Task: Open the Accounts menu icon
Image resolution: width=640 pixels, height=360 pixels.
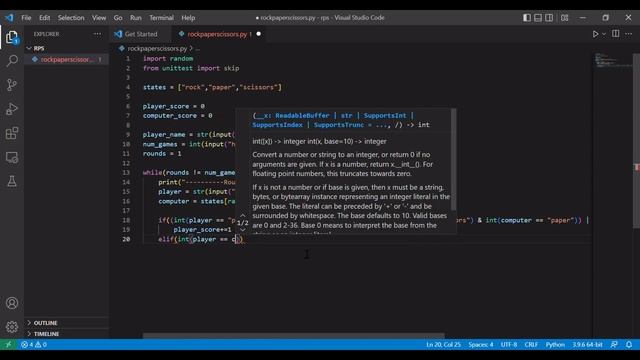Action: coord(12,303)
